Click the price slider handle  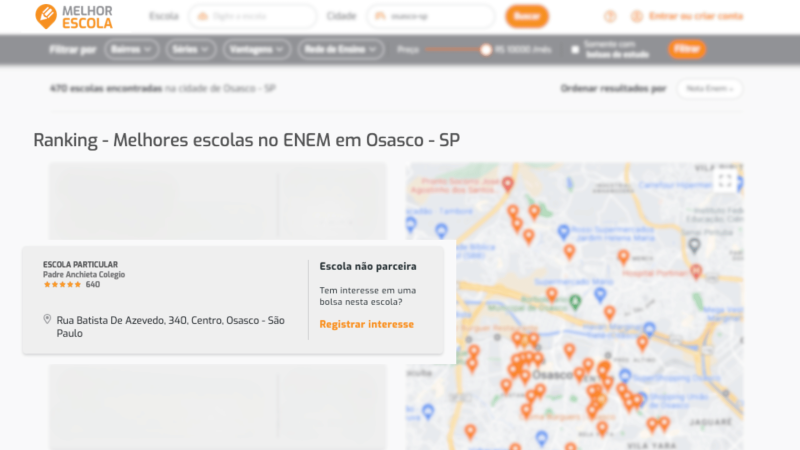(x=486, y=49)
